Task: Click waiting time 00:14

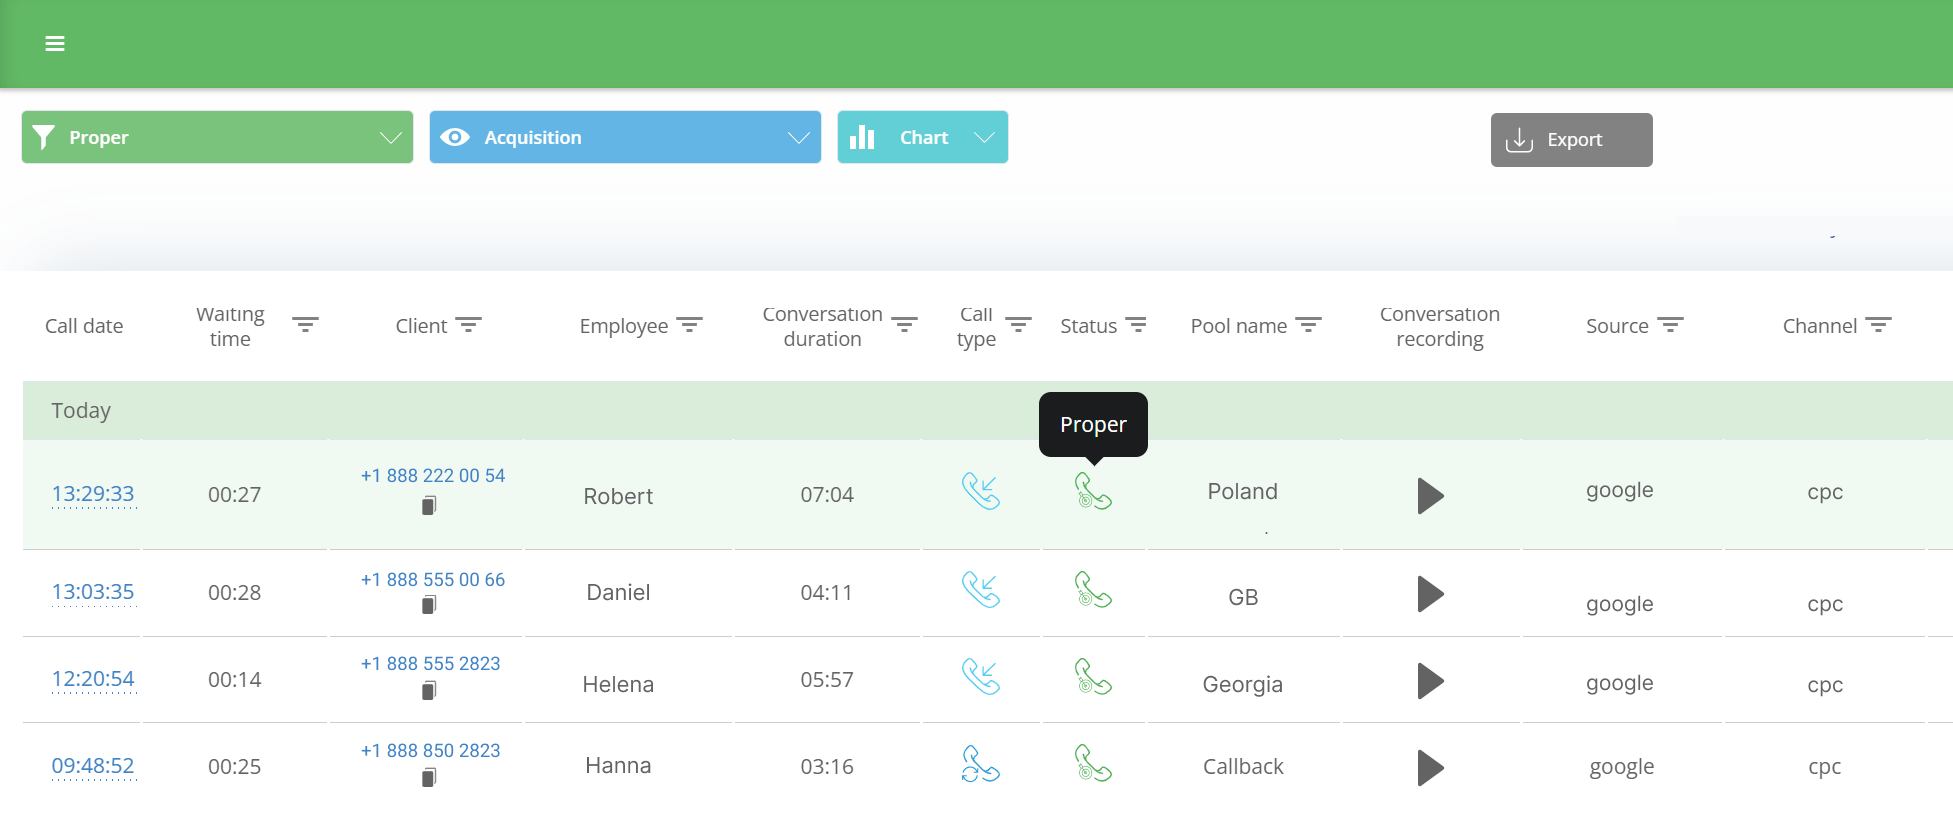Action: [x=234, y=680]
